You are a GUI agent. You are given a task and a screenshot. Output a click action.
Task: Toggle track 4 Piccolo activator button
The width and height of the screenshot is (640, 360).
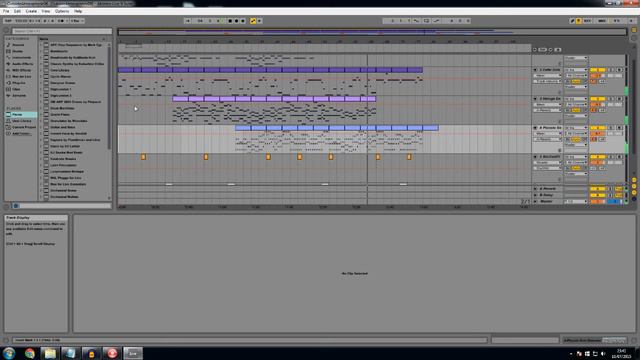point(597,128)
